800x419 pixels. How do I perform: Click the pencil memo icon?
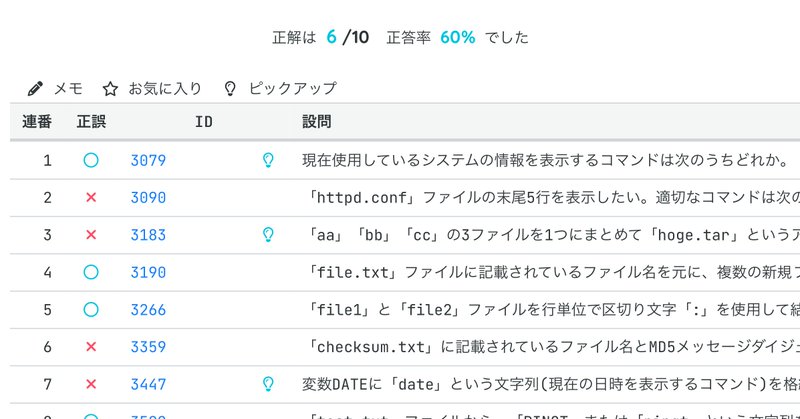point(36,88)
